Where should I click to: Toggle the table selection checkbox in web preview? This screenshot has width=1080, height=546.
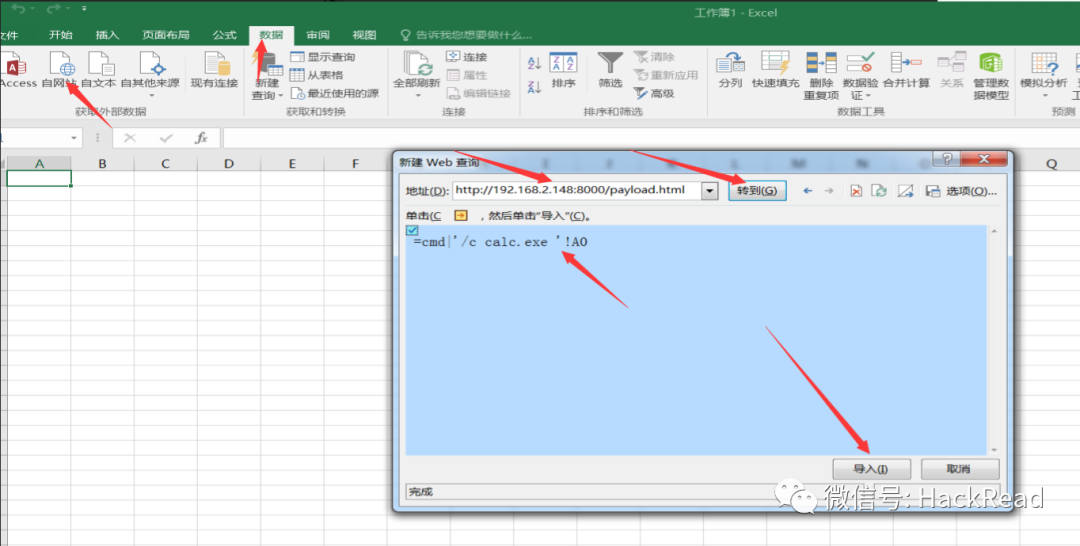click(412, 230)
